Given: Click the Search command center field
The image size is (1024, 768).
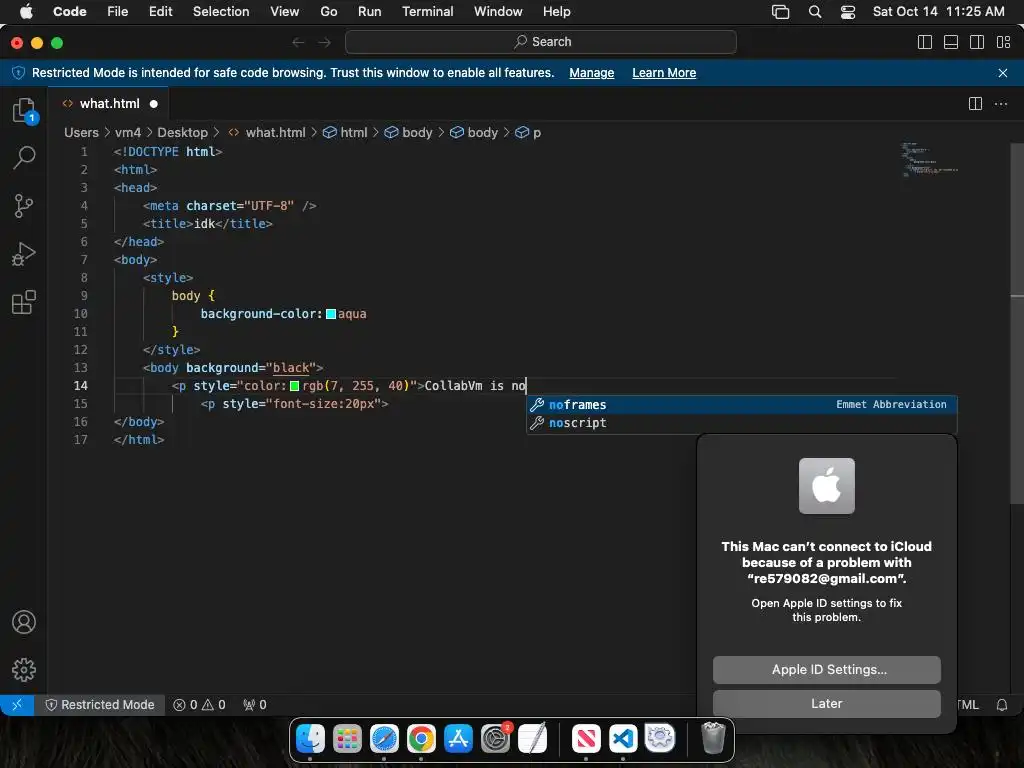Looking at the screenshot, I should click(541, 42).
